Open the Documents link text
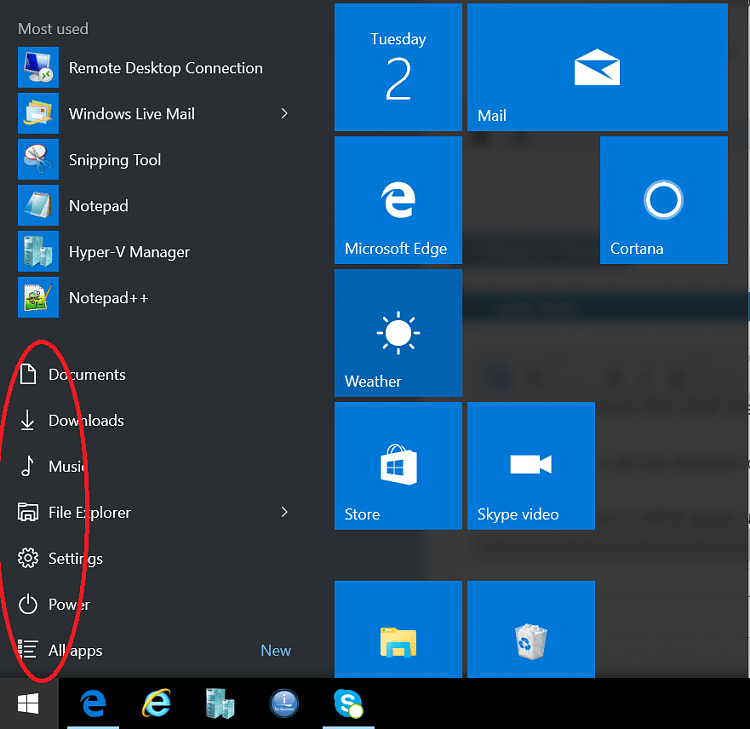This screenshot has width=750, height=729. click(87, 375)
